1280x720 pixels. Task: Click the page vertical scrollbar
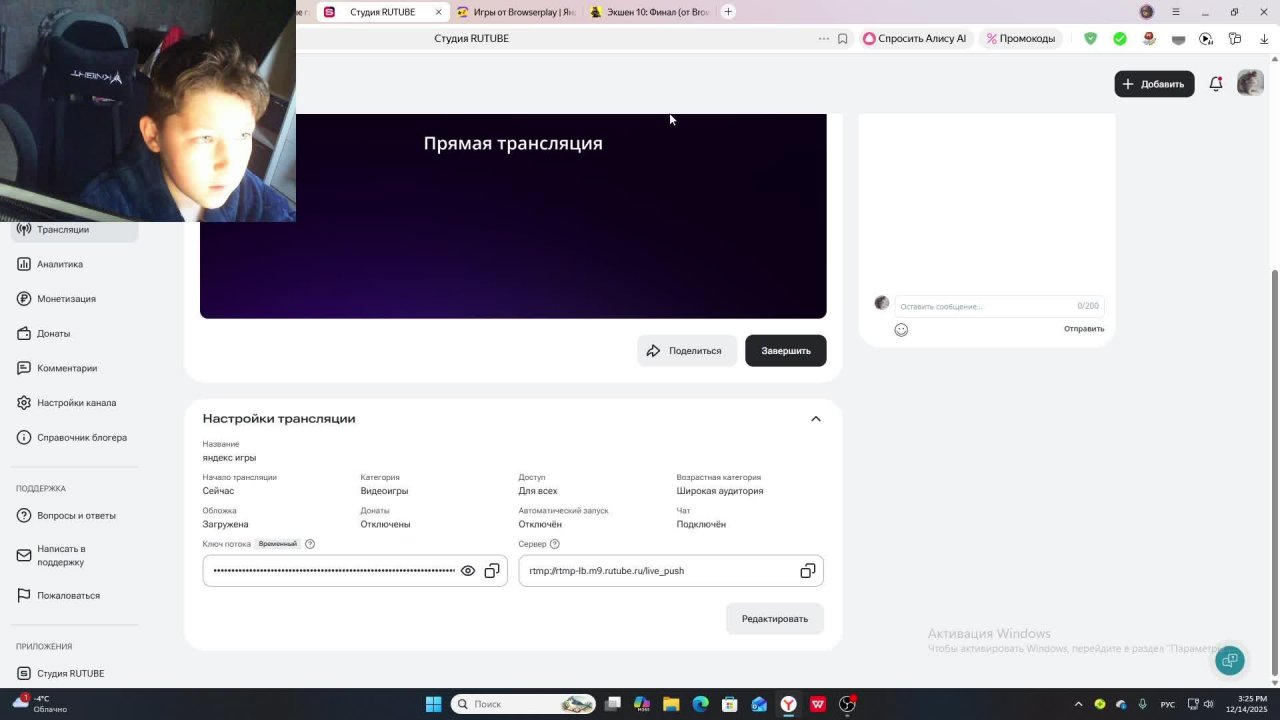click(1274, 470)
